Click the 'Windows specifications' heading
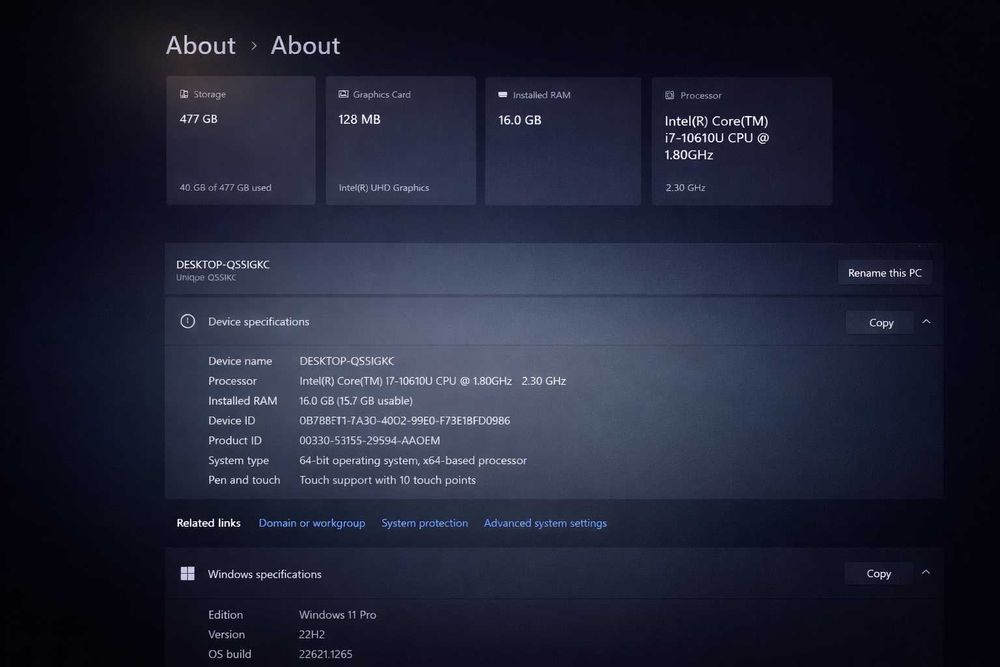Viewport: 1000px width, 667px height. tap(265, 574)
